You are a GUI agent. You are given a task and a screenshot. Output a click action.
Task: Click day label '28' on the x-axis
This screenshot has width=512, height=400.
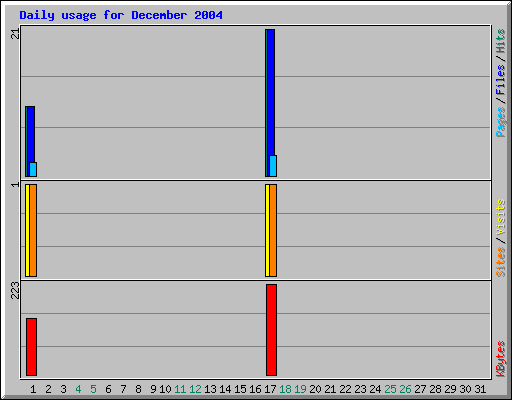(x=435, y=389)
